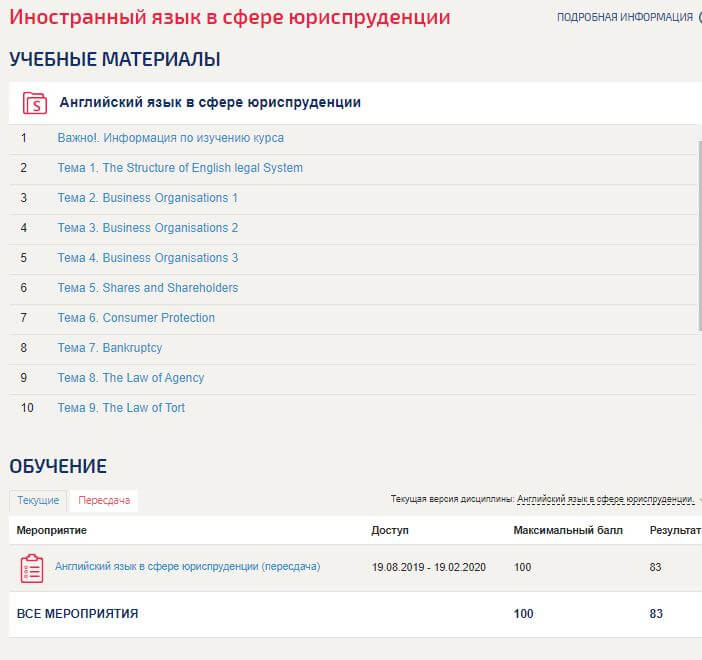This screenshot has height=660, width=702.
Task: Select Тема 4 Business Organisations 3
Action: [148, 258]
